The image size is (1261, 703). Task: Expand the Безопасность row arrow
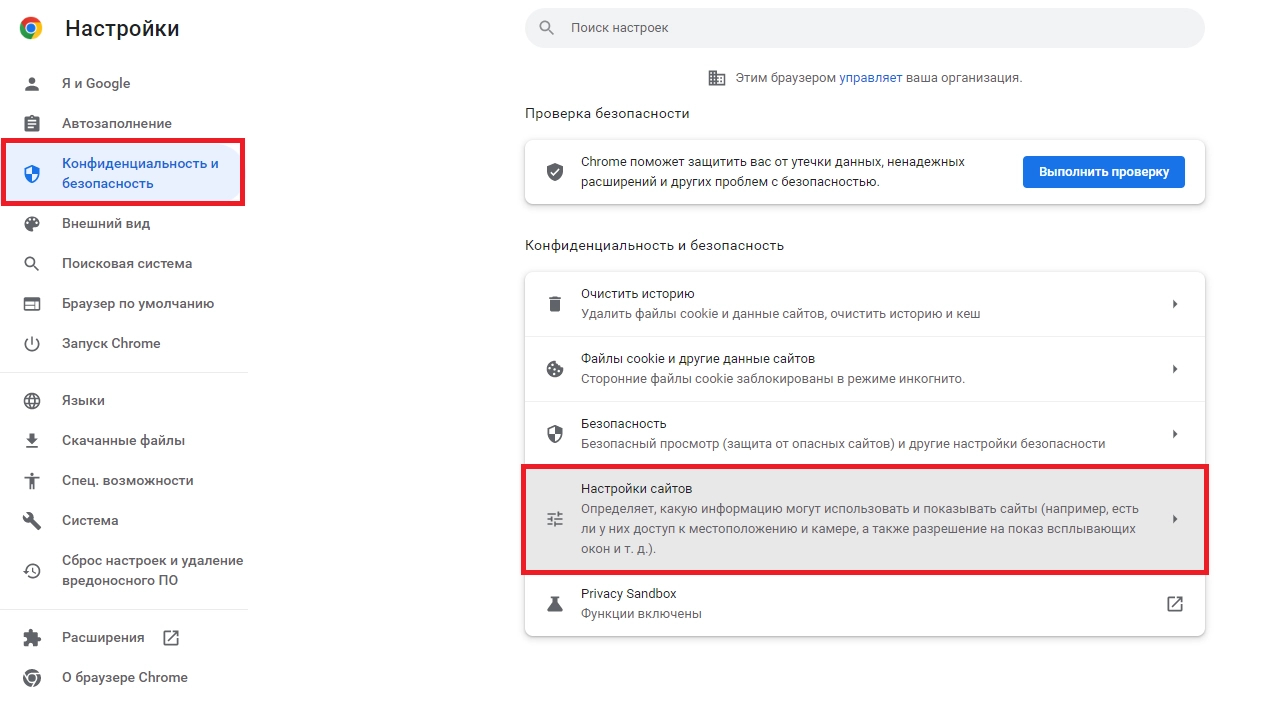pos(1175,434)
